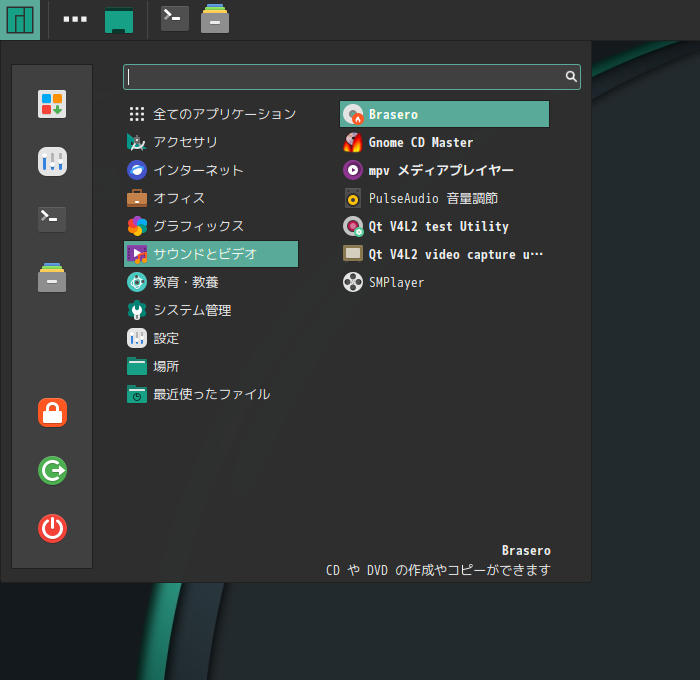This screenshot has height=680, width=700.
Task: Click the mpv purple play icon
Action: coord(353,170)
